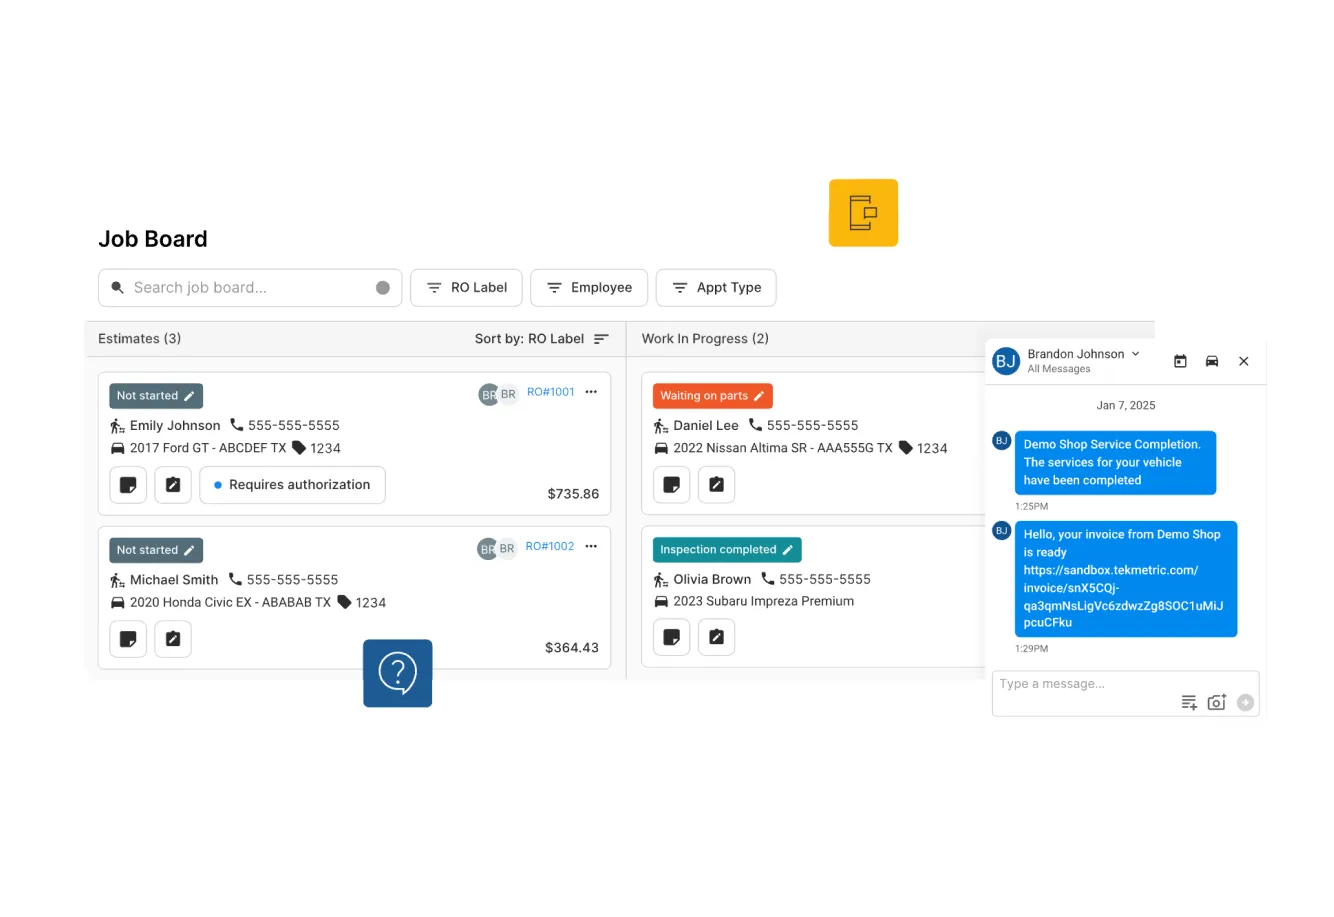The image size is (1334, 917).
Task: Open notes icon on Michael Smith card
Action: click(128, 639)
